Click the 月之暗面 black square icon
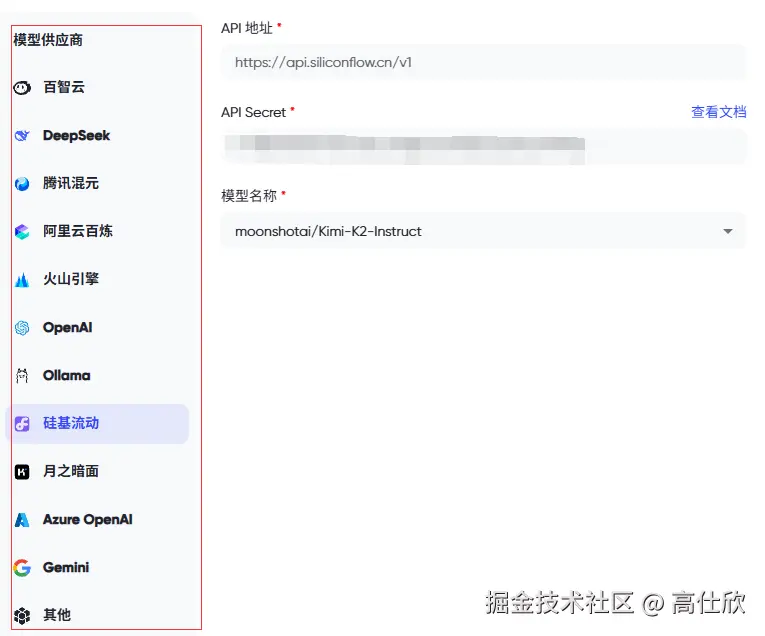The width and height of the screenshot is (765, 636). (22, 472)
